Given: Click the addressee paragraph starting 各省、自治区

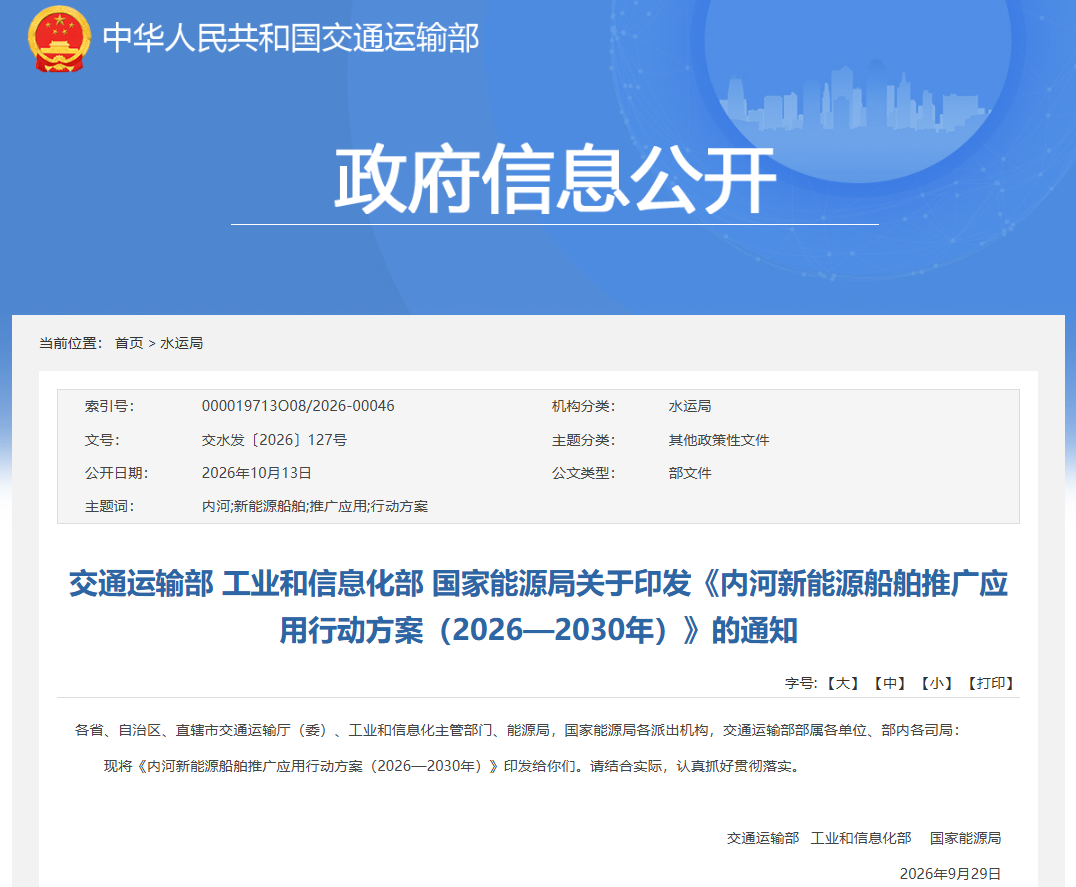Looking at the screenshot, I should click(517, 730).
